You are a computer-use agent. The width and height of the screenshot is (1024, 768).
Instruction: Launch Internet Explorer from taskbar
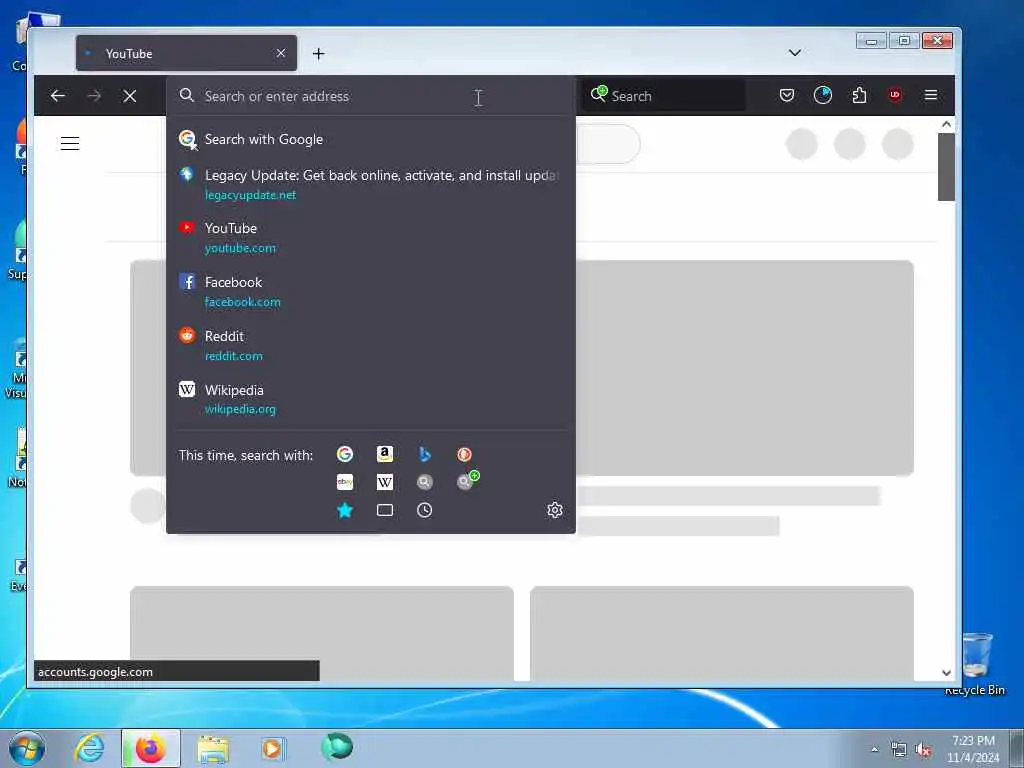pyautogui.click(x=89, y=748)
